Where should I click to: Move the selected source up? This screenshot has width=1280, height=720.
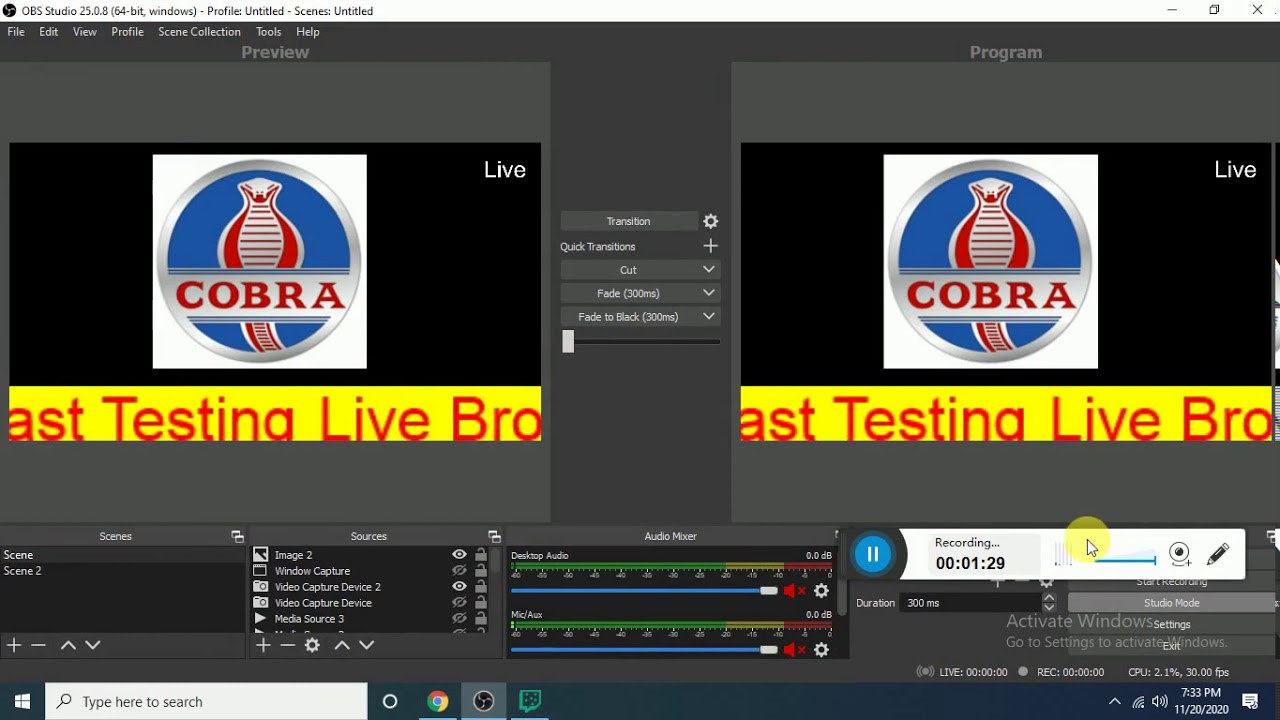click(x=341, y=645)
